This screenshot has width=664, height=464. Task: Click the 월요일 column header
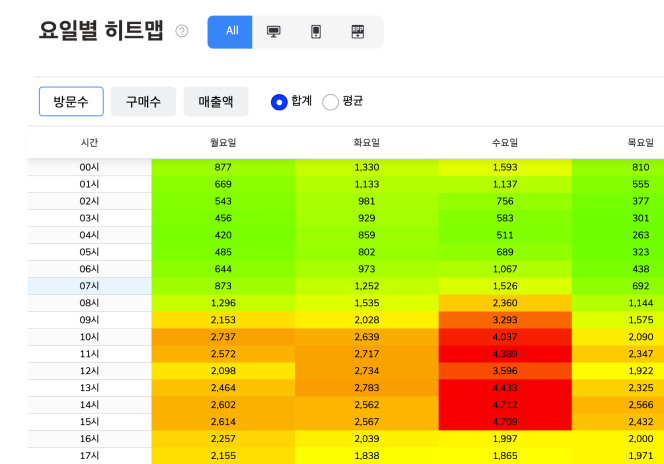click(x=223, y=143)
